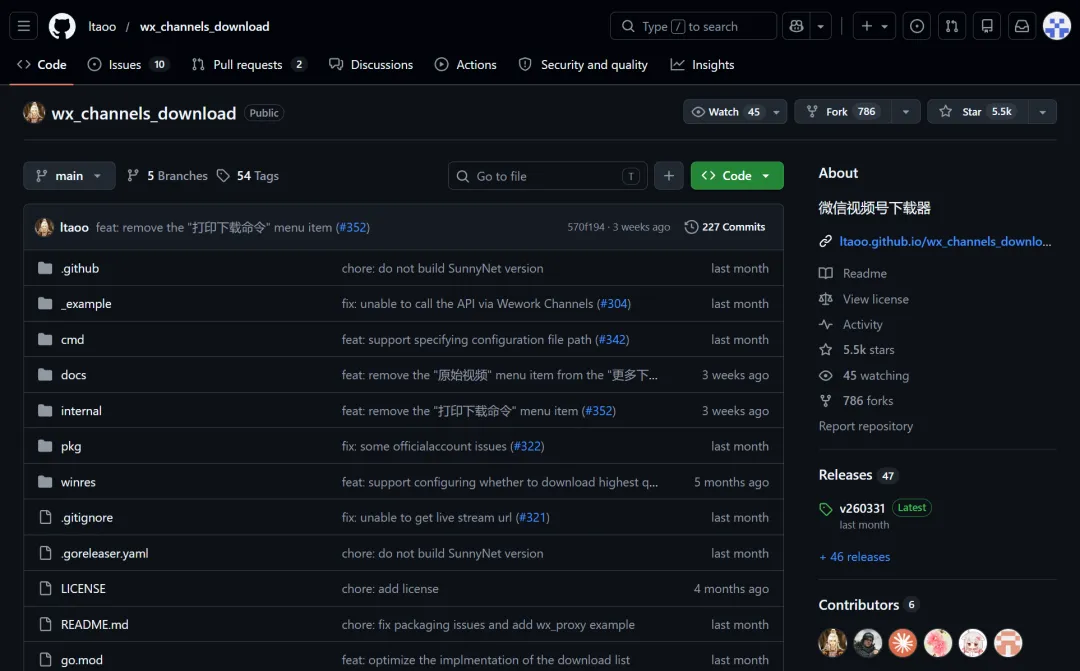The height and width of the screenshot is (671, 1080).
Task: Open the Insights tab
Action: 703,65
